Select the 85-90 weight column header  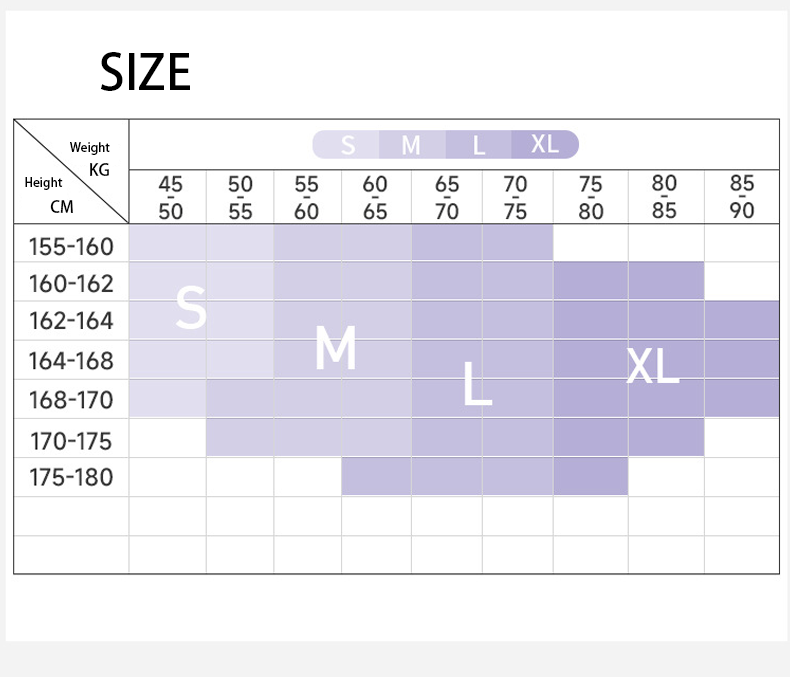point(742,197)
